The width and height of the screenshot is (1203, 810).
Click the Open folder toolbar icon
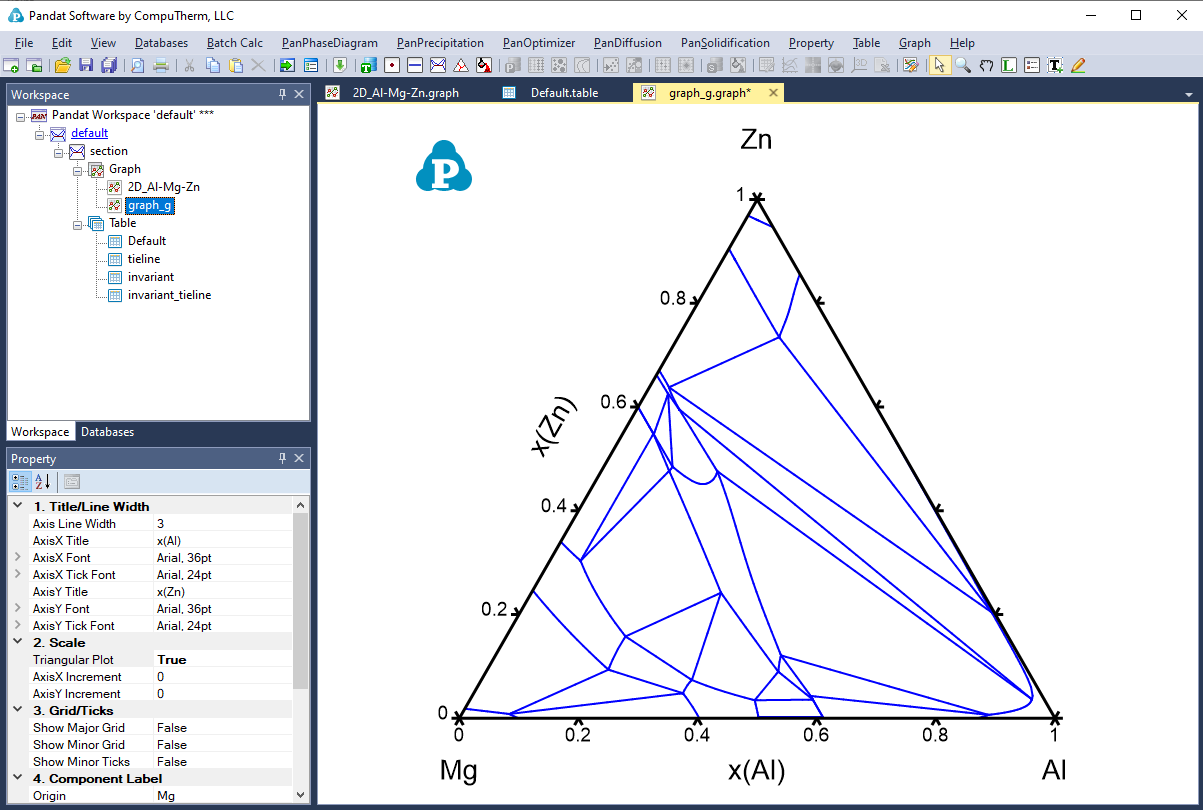coord(62,65)
